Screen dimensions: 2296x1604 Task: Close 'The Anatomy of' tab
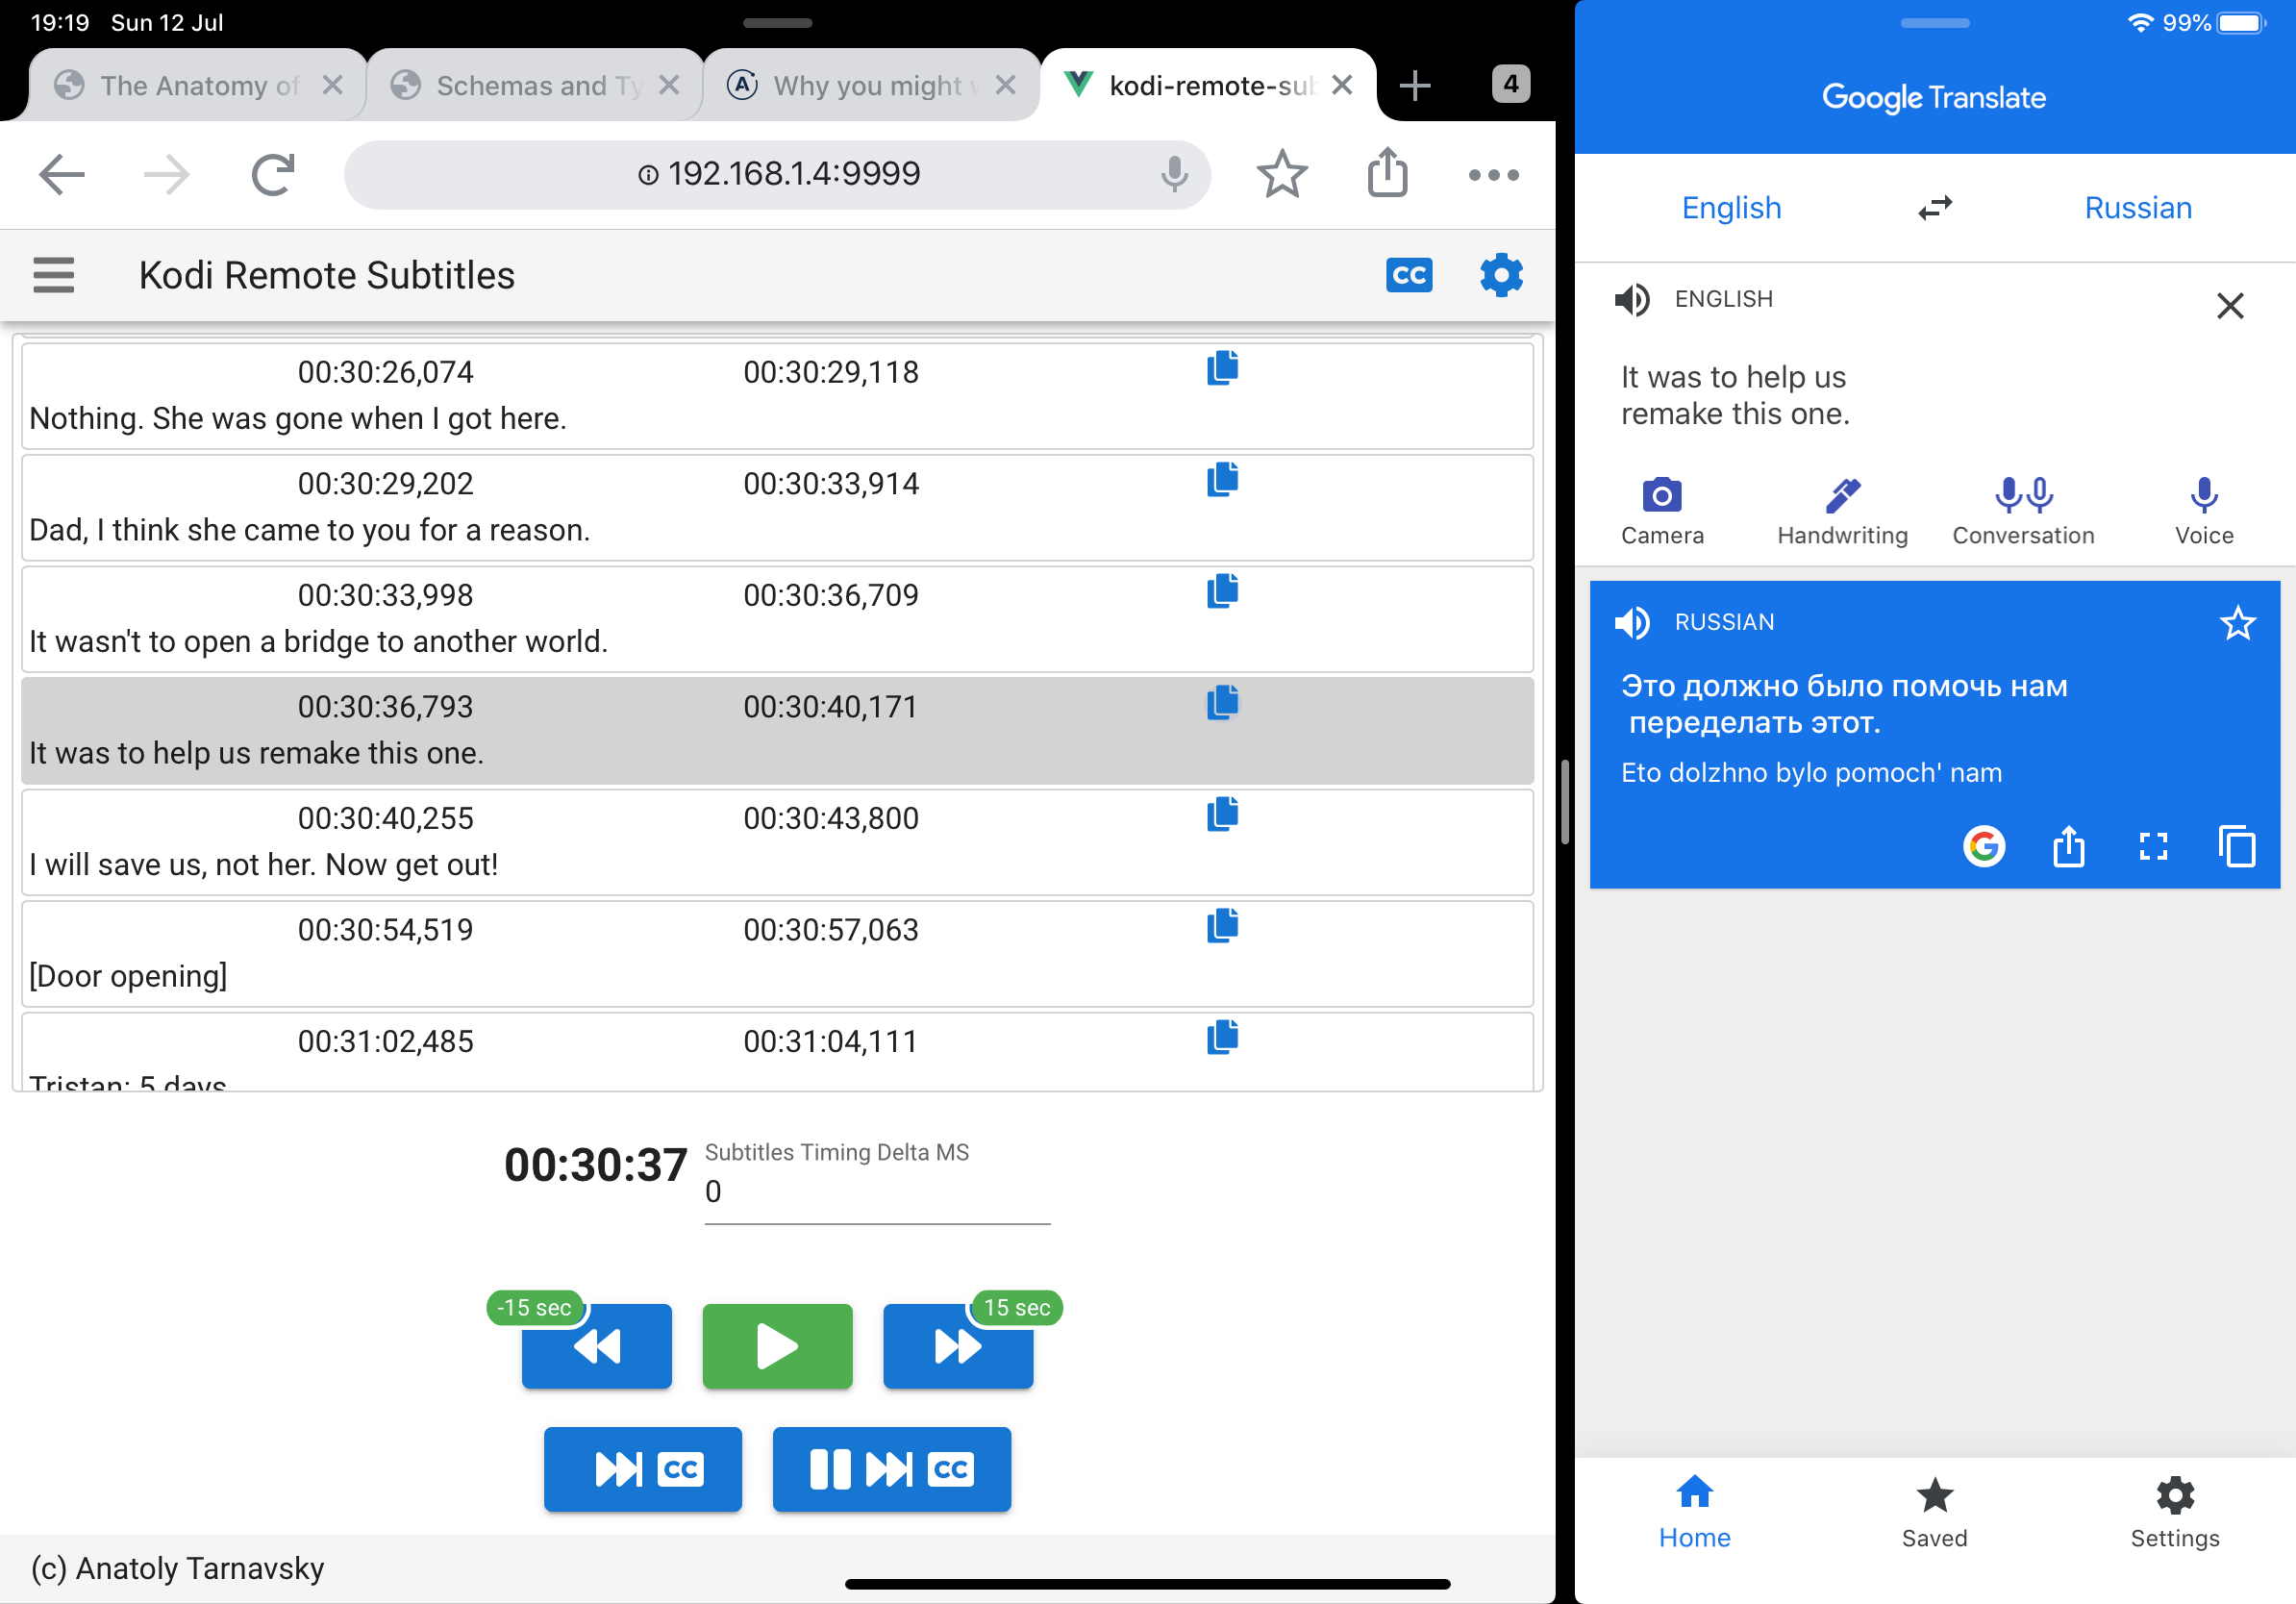[333, 86]
